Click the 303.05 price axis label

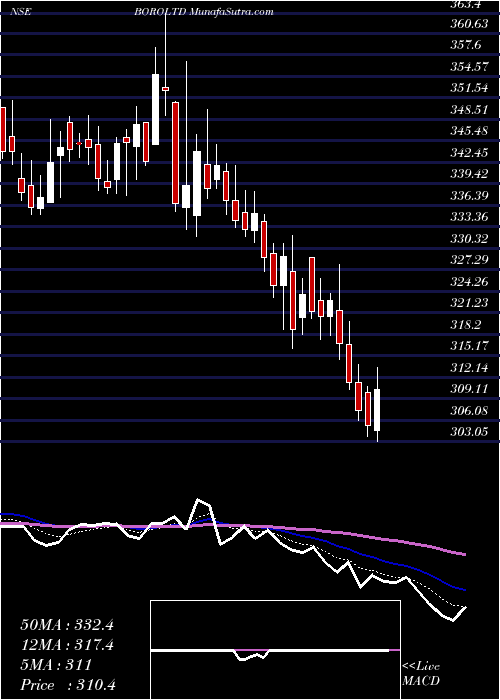[469, 431]
